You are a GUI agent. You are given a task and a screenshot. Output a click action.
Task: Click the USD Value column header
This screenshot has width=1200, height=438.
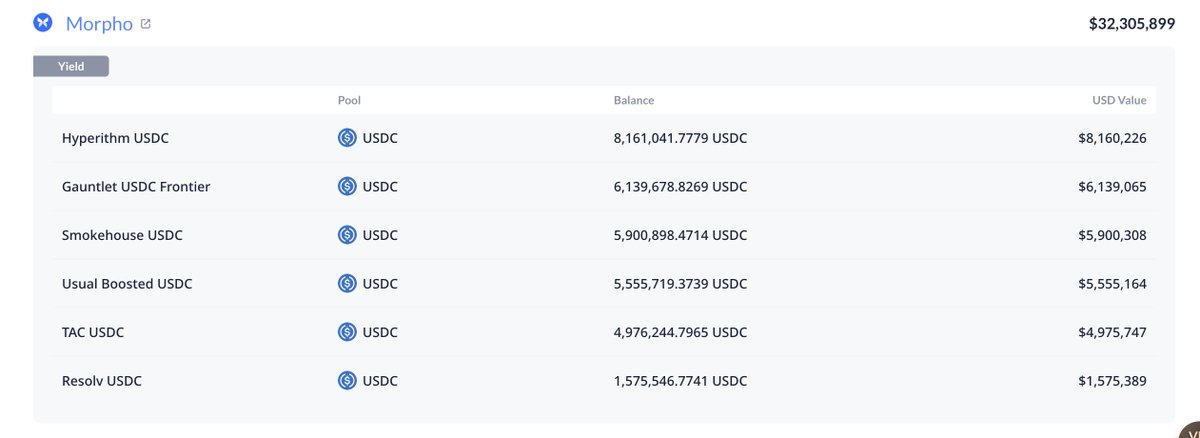[x=1119, y=100]
